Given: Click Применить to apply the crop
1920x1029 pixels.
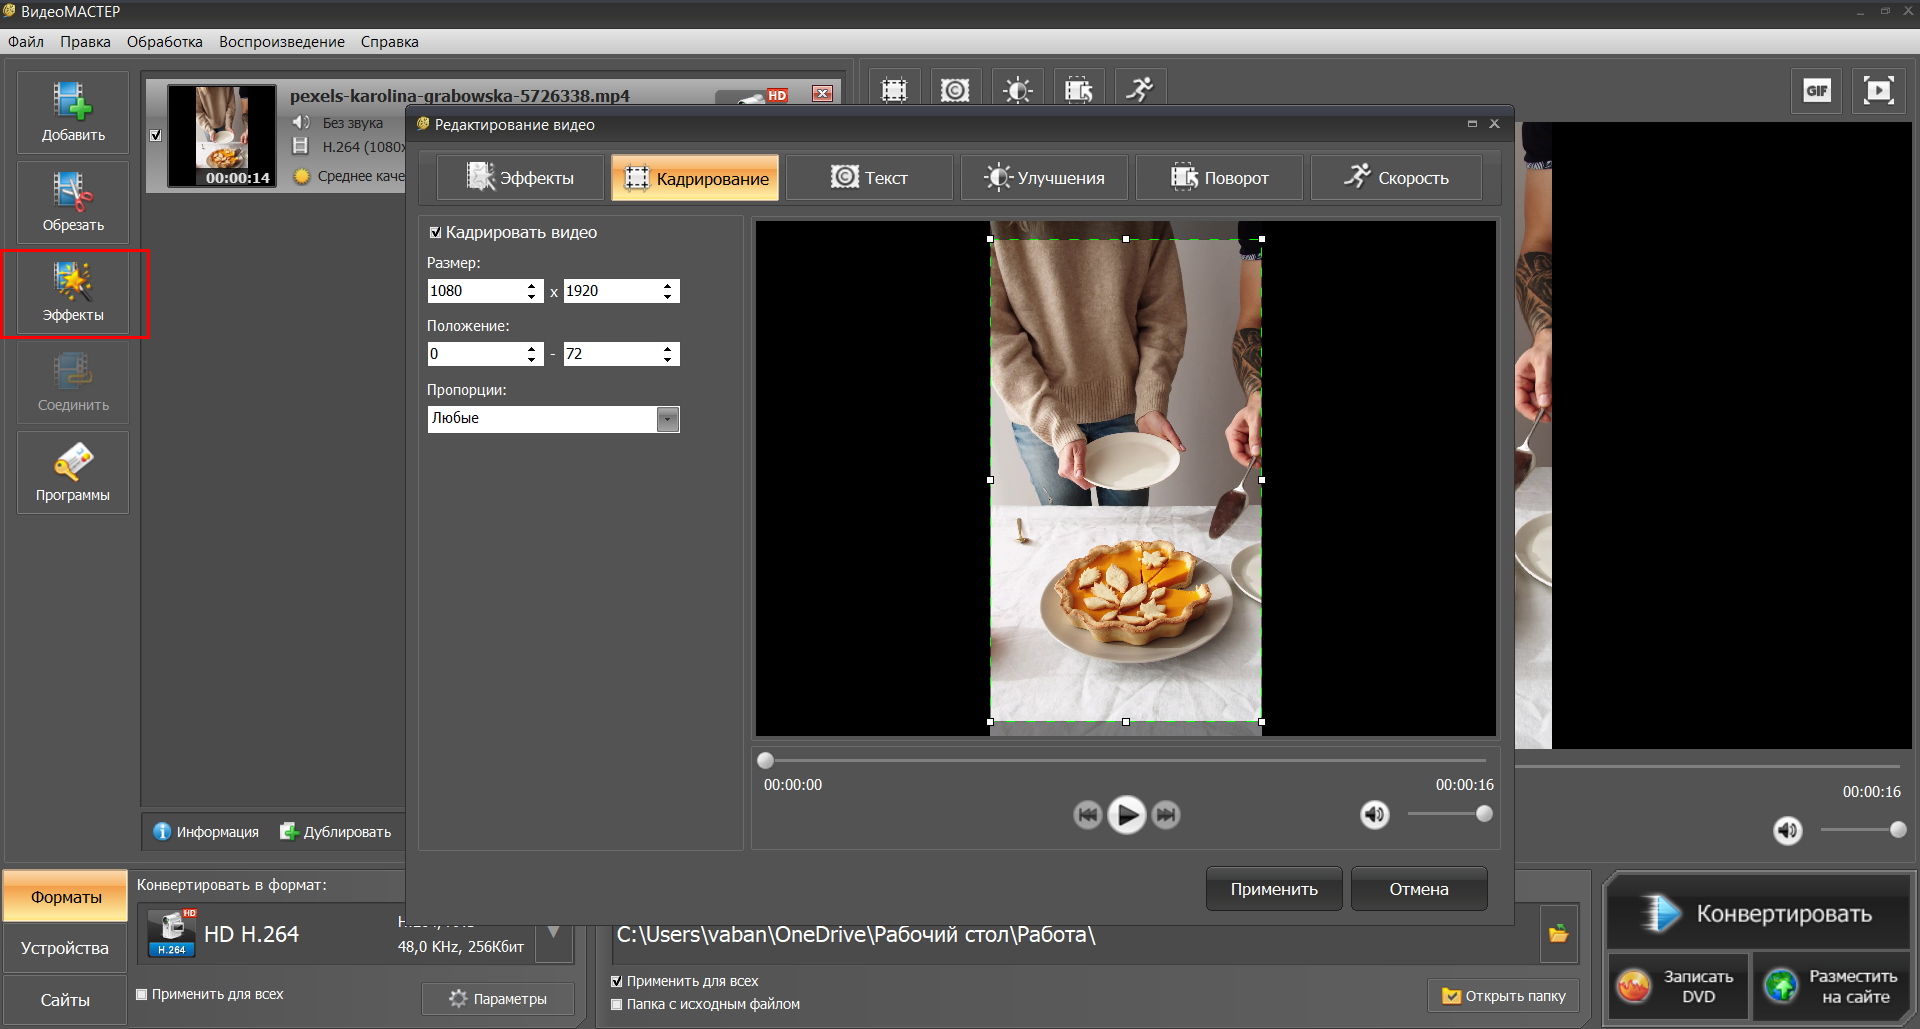Looking at the screenshot, I should pos(1274,889).
